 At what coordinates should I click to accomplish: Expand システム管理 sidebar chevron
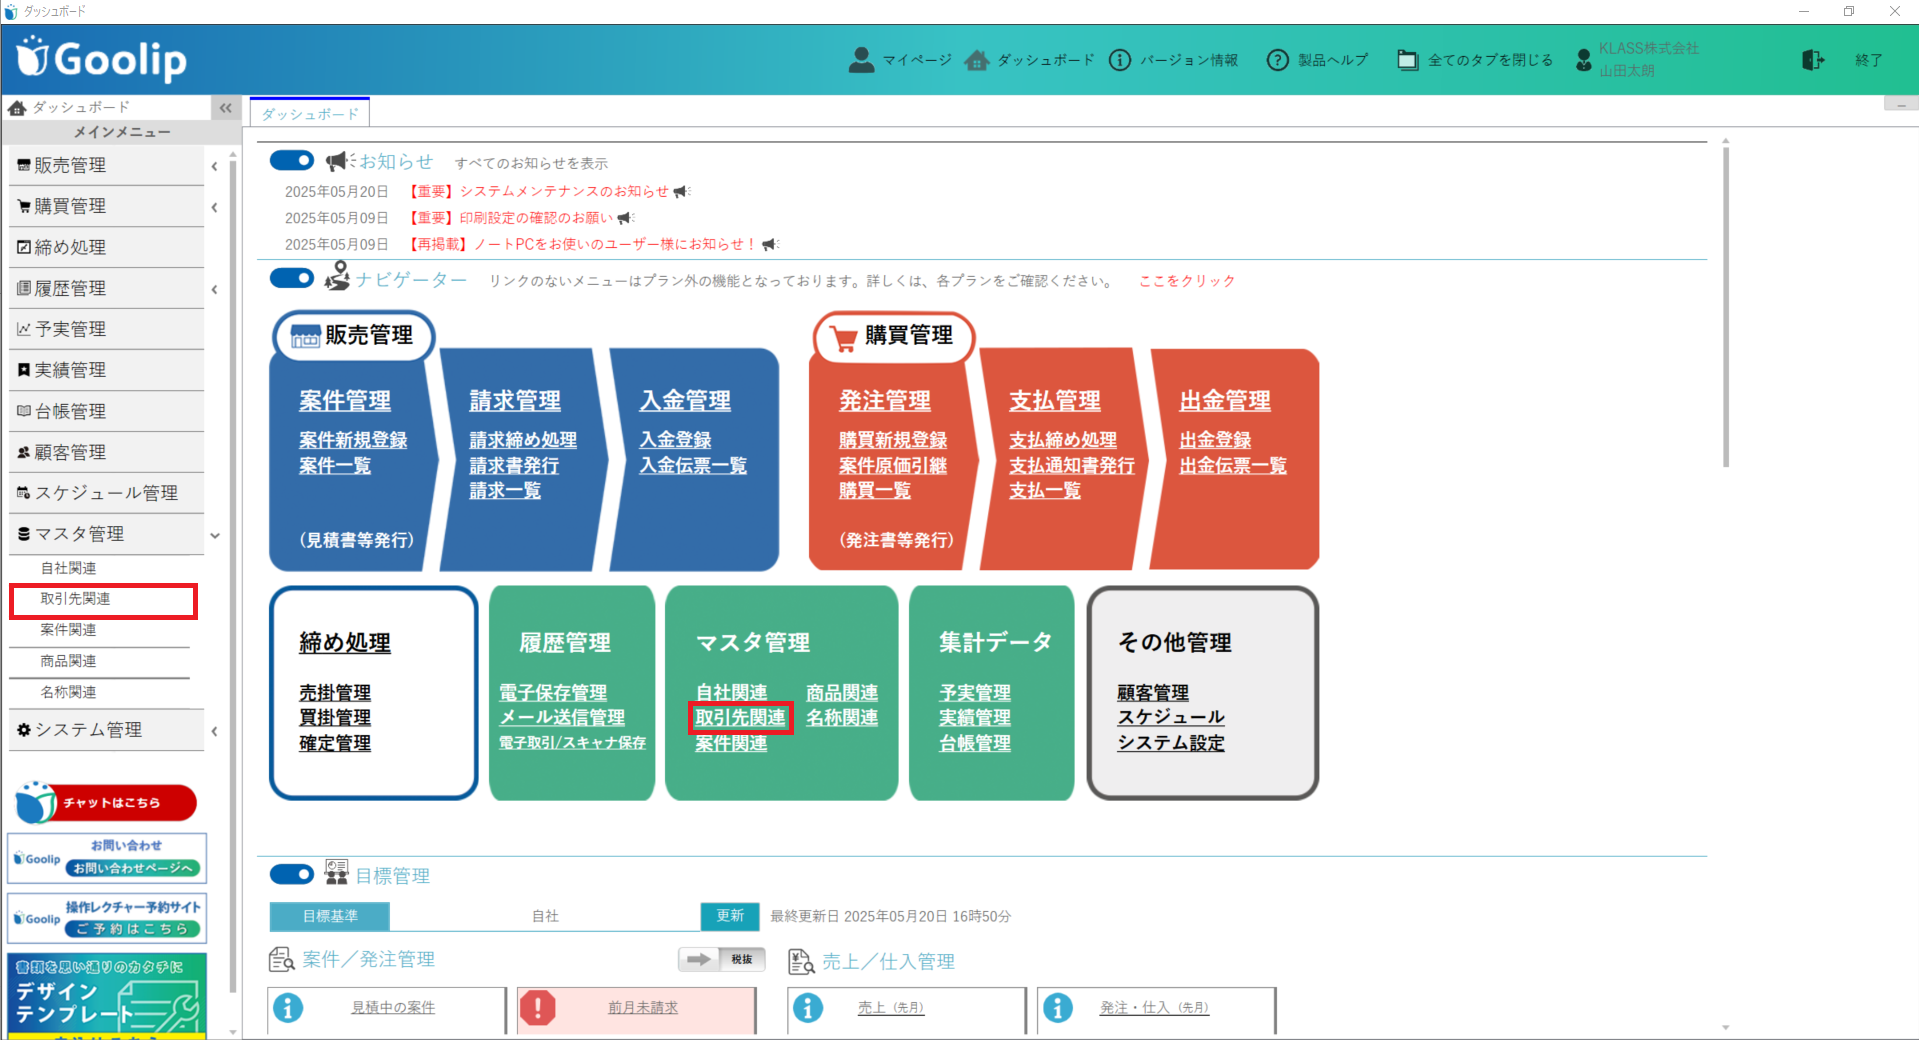coord(214,732)
